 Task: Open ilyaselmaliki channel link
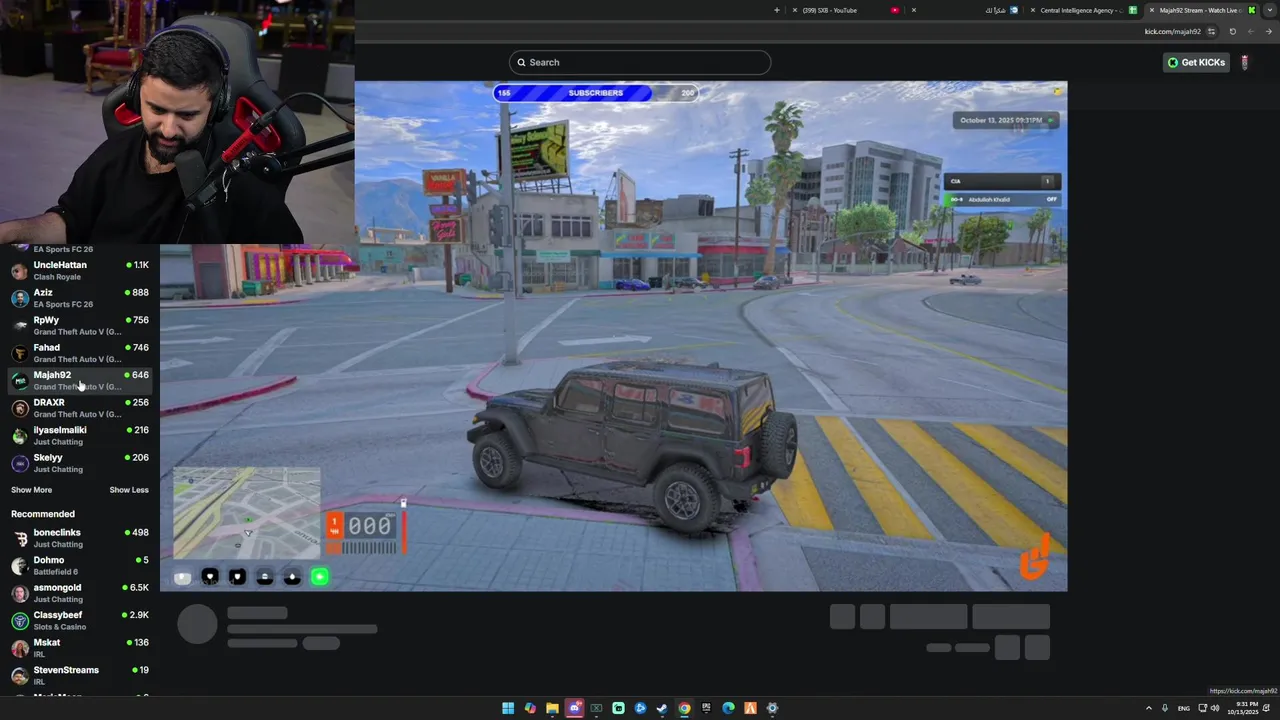pos(80,435)
